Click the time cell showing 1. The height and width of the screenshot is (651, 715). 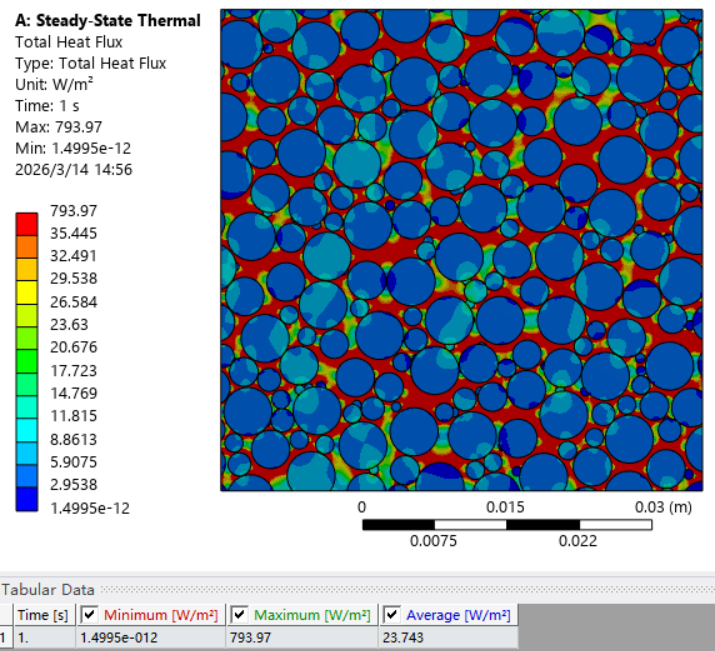click(x=45, y=637)
